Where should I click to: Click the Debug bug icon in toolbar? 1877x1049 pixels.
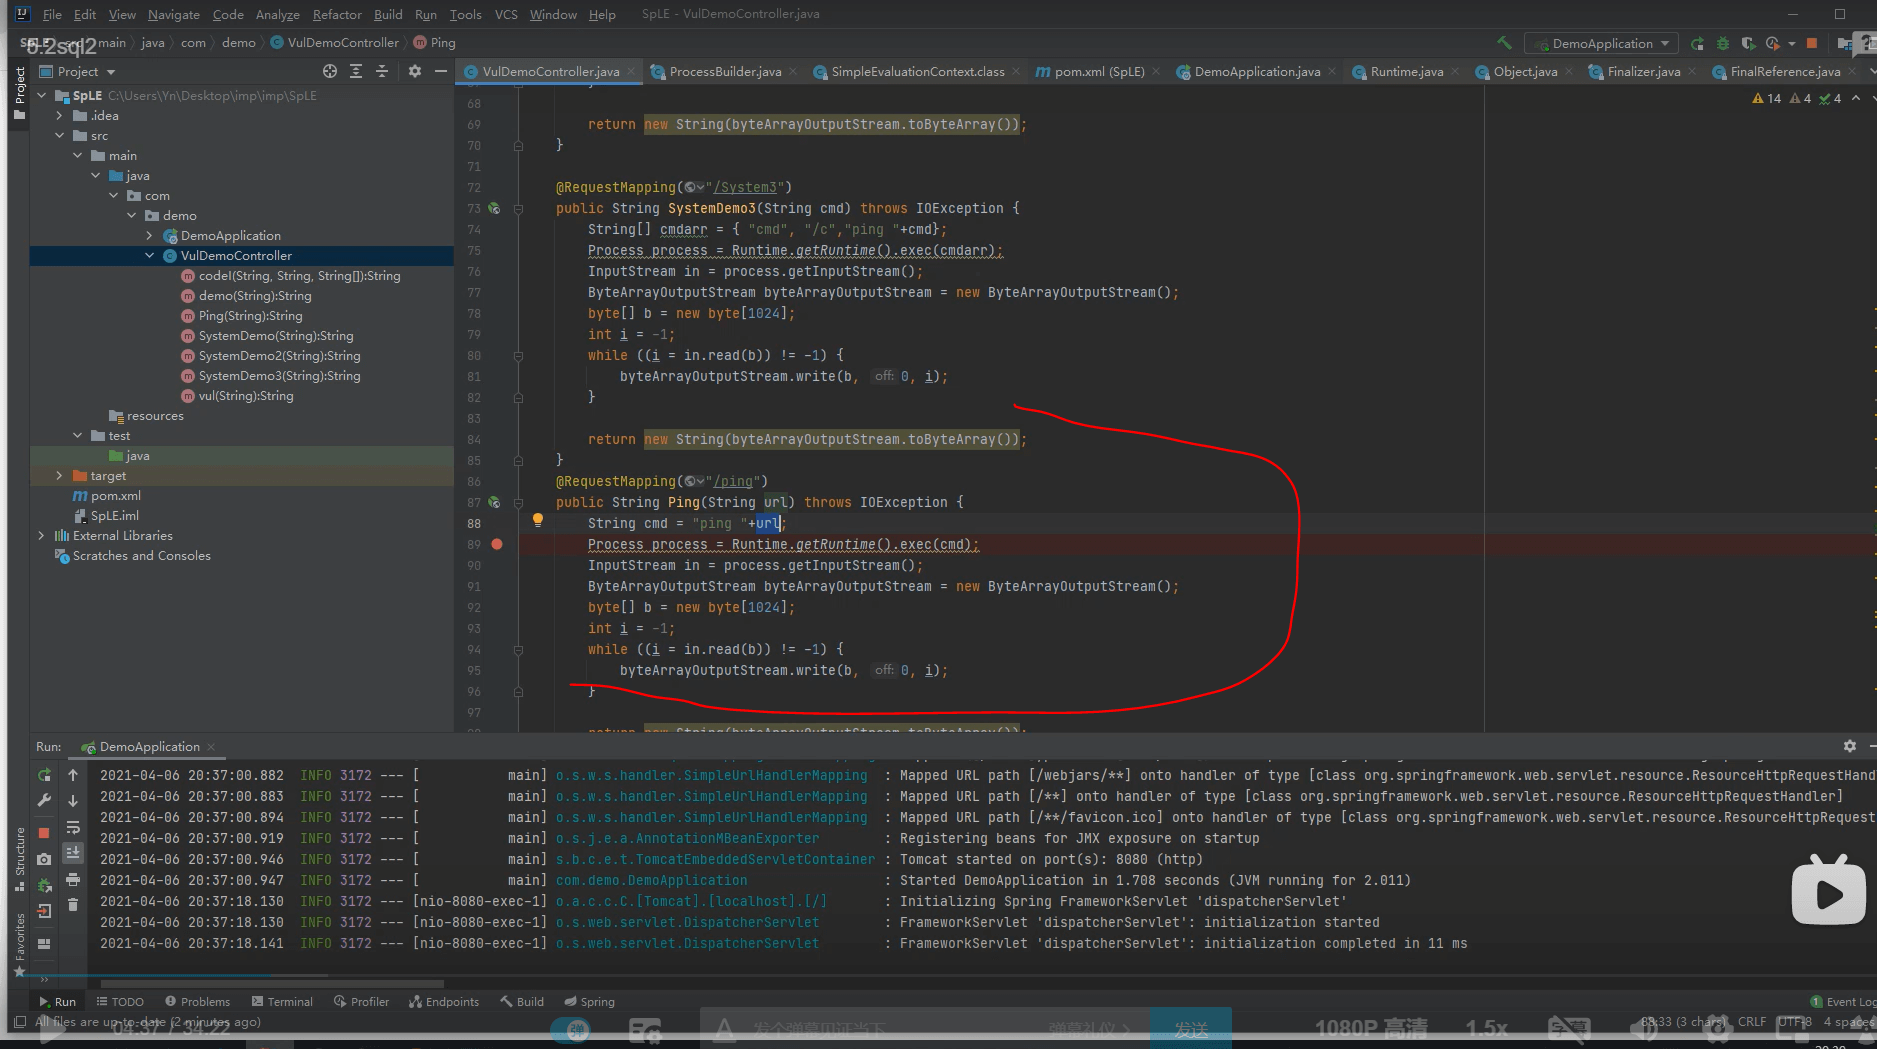coord(1722,43)
